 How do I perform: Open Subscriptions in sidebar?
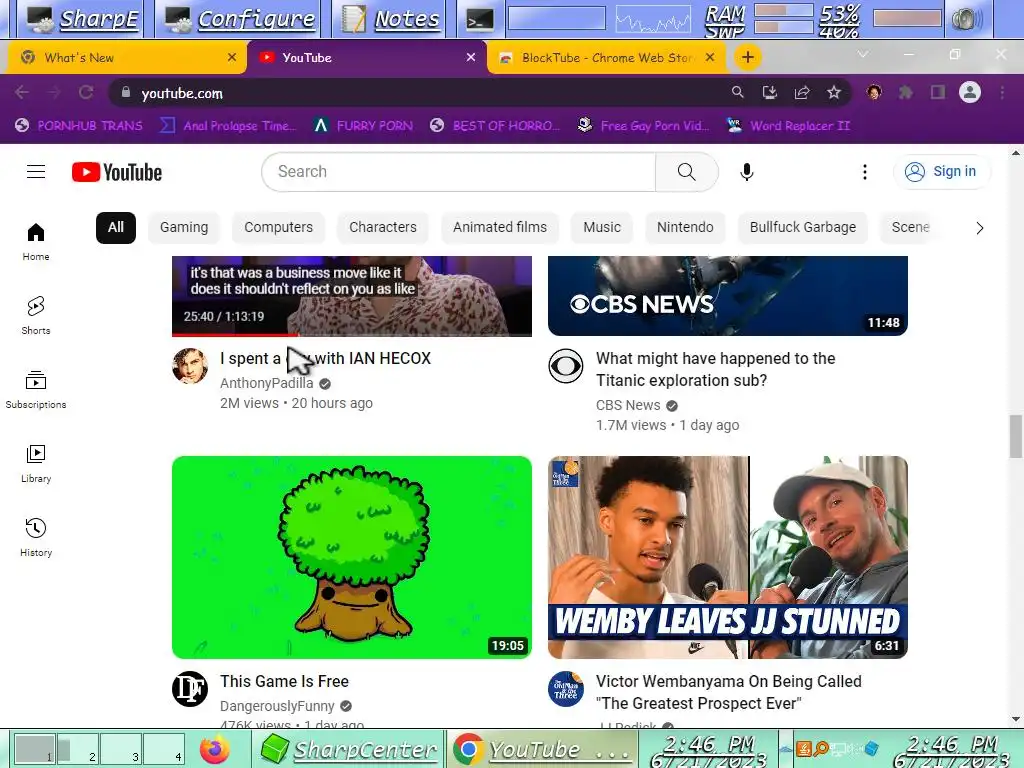pos(36,389)
